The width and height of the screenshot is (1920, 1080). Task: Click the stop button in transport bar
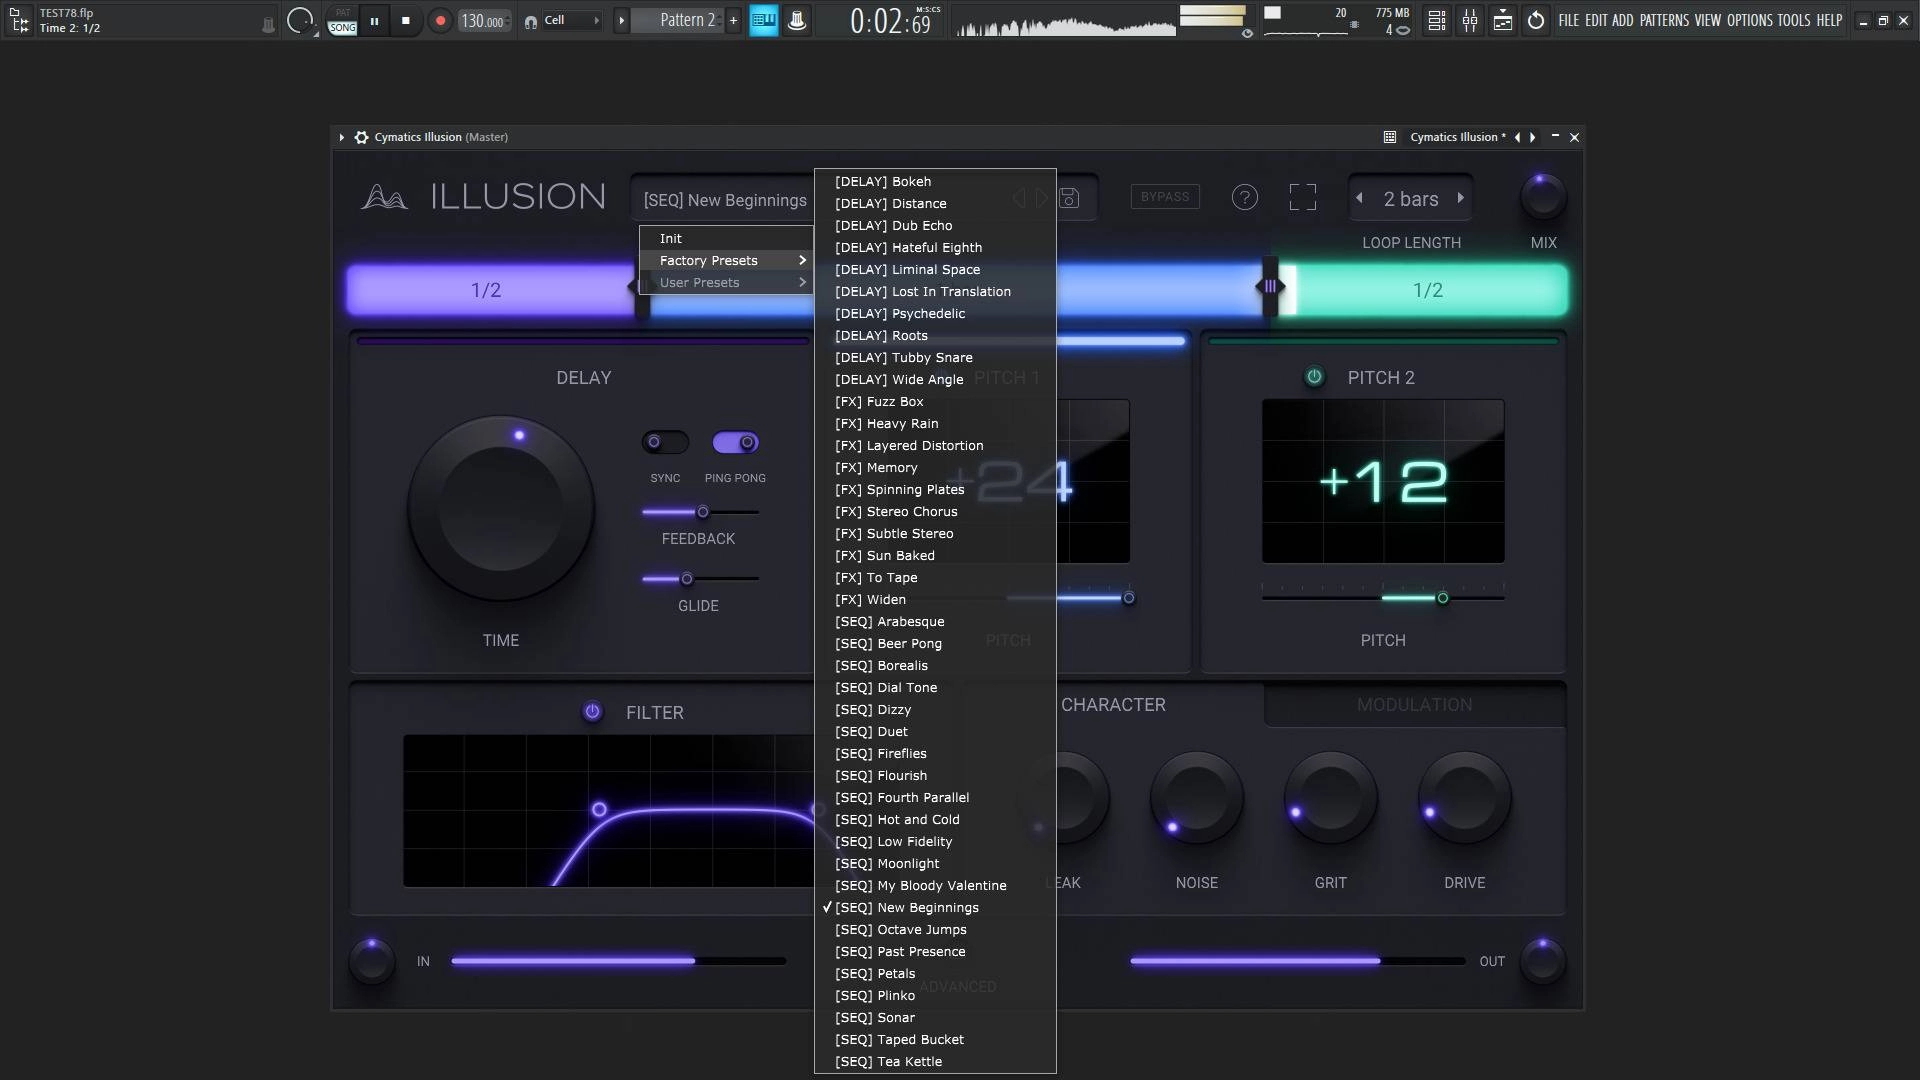[x=405, y=20]
